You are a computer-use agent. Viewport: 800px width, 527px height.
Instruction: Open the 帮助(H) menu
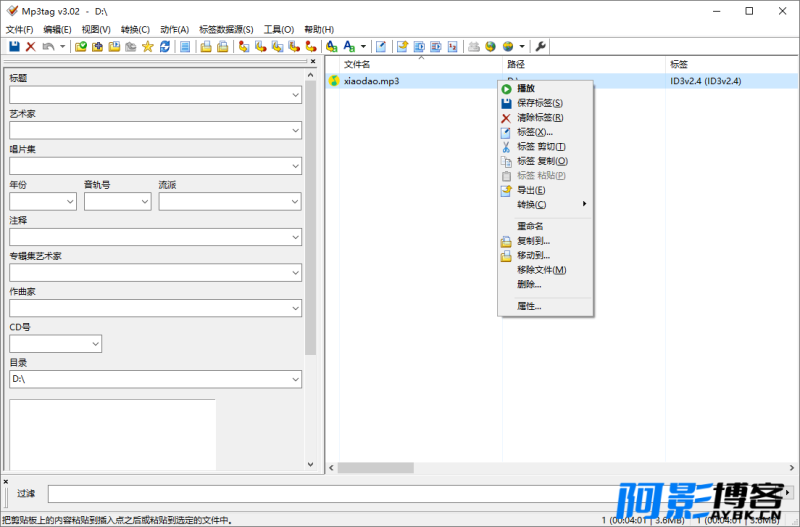coord(319,30)
